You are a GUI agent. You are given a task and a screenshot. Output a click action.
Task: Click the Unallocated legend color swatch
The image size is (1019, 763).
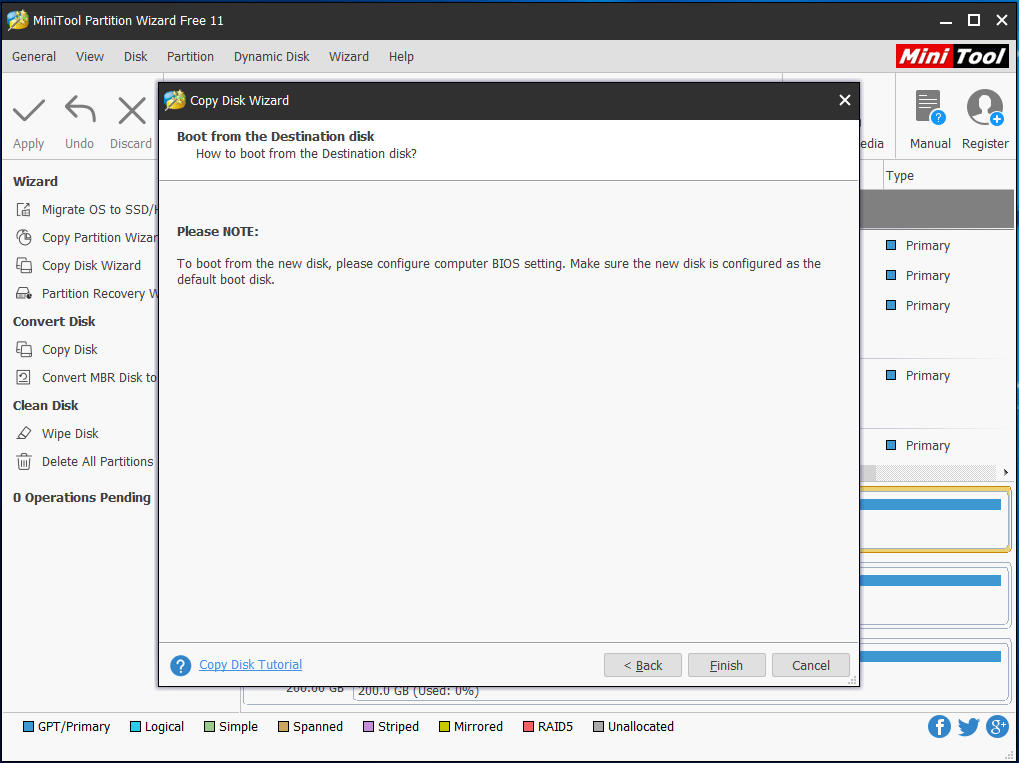(599, 726)
